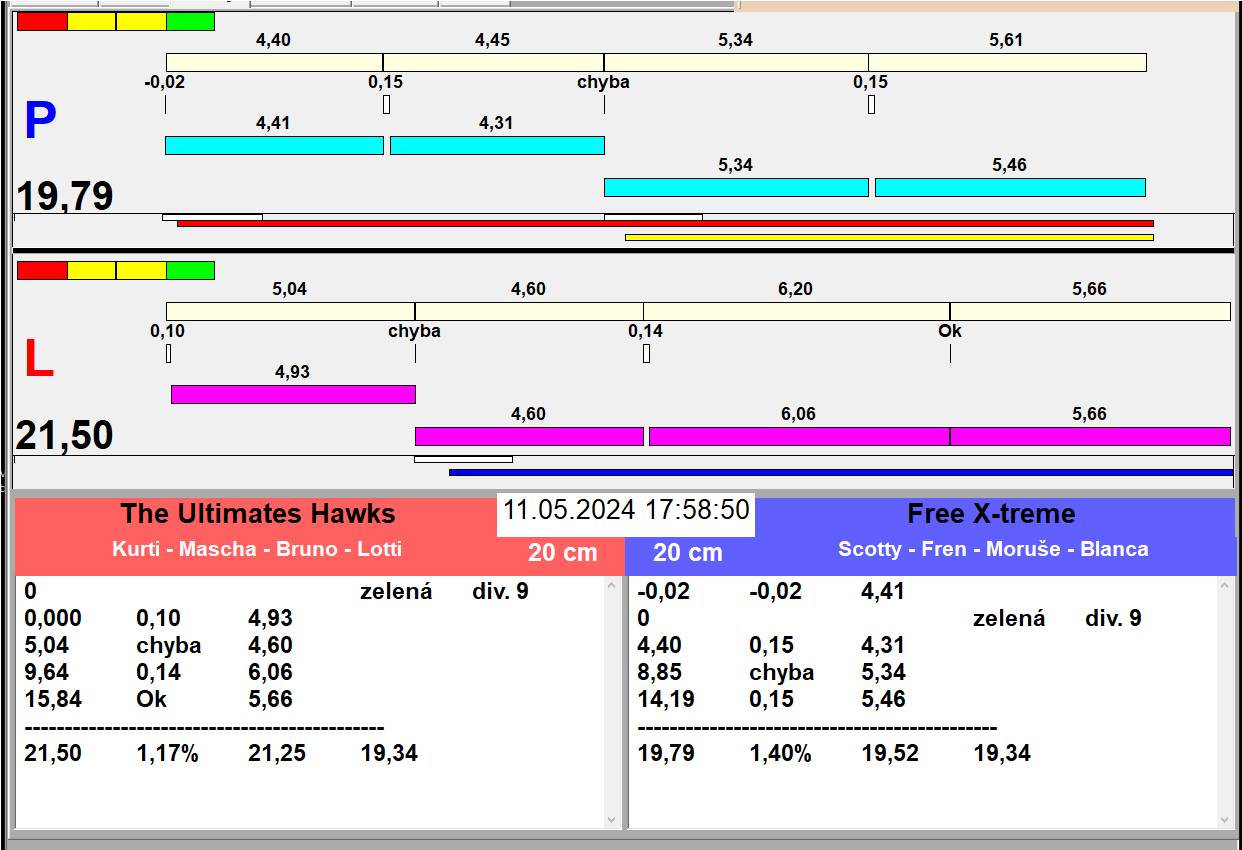The width and height of the screenshot is (1242, 850).
Task: Click 21,25 in The Ultimates Hawks totals row
Action: coord(277,753)
